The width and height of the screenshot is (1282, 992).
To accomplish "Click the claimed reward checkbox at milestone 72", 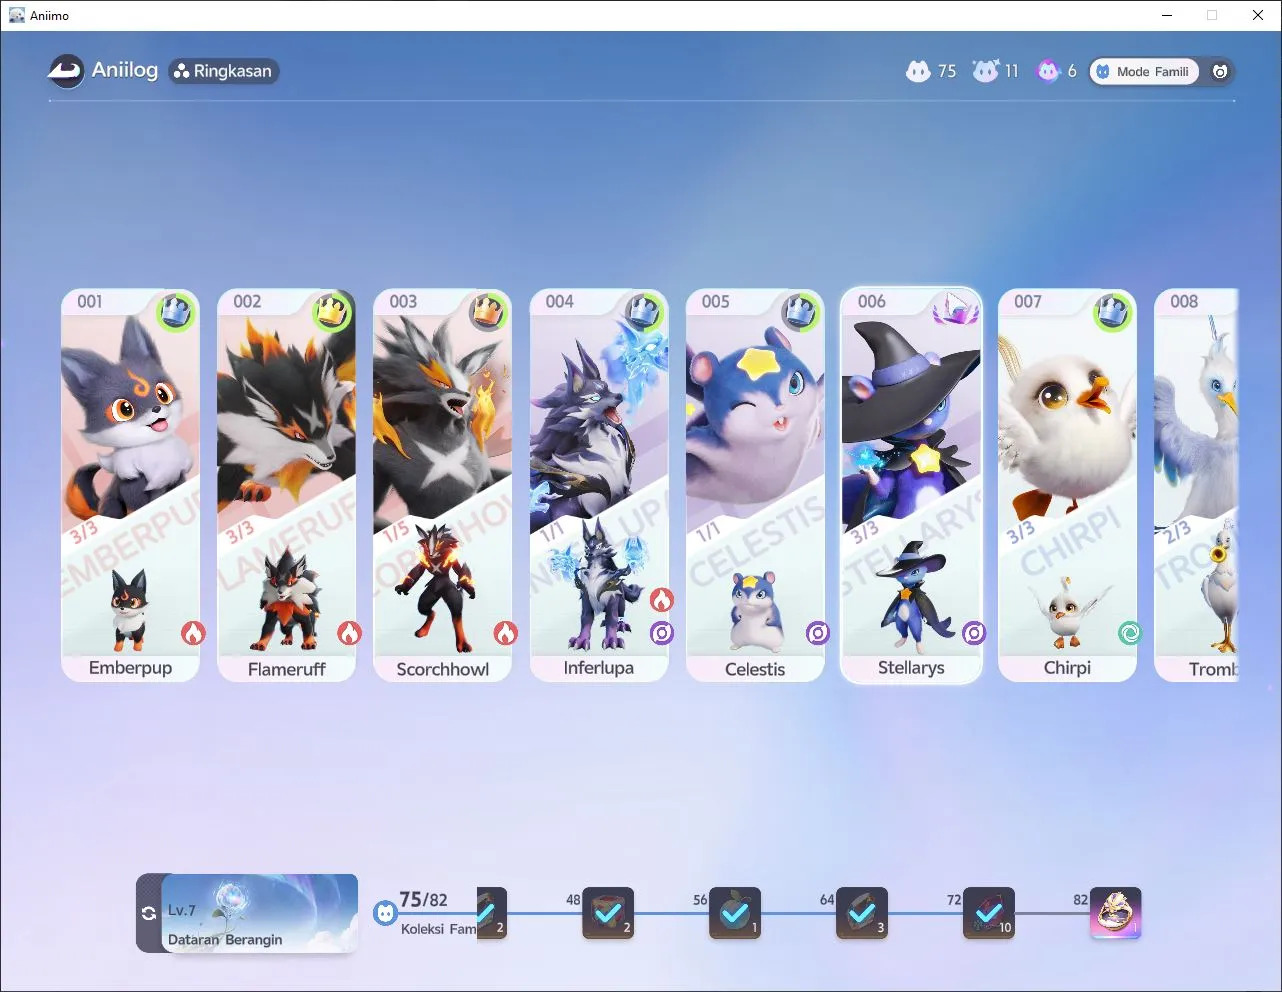I will pyautogui.click(x=989, y=913).
